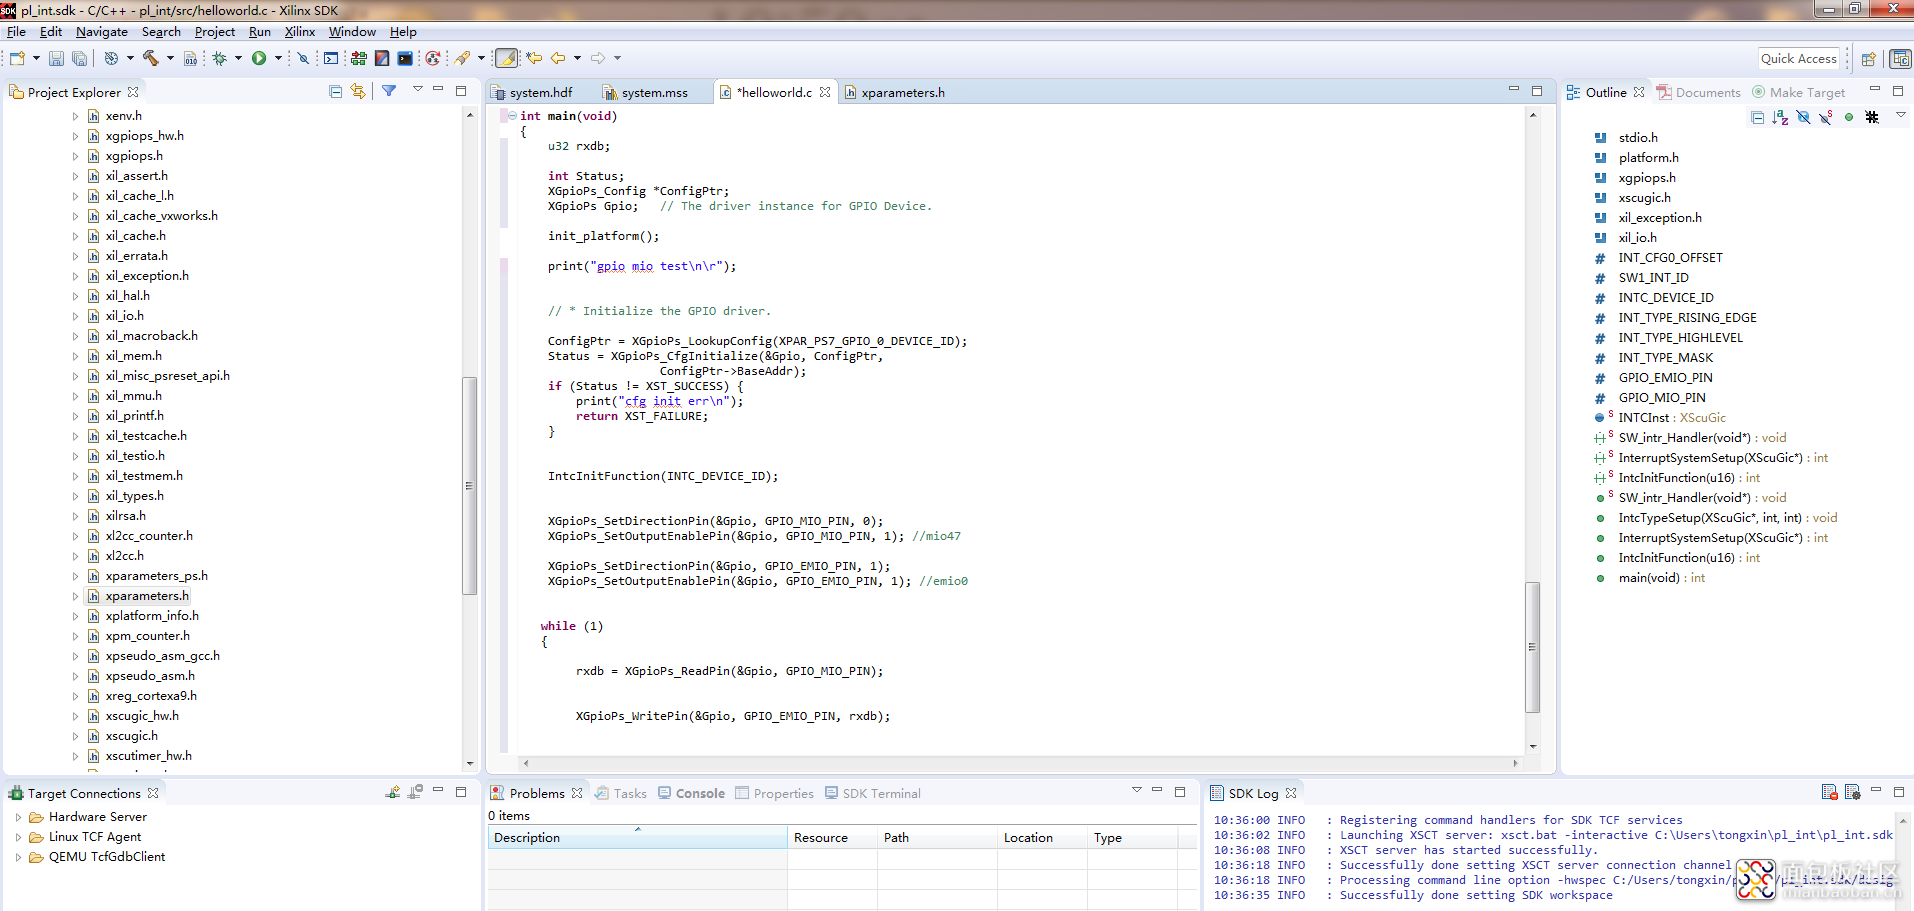Viewport: 1914px width, 911px height.
Task: Expand the Hardware Server node
Action: tap(18, 817)
